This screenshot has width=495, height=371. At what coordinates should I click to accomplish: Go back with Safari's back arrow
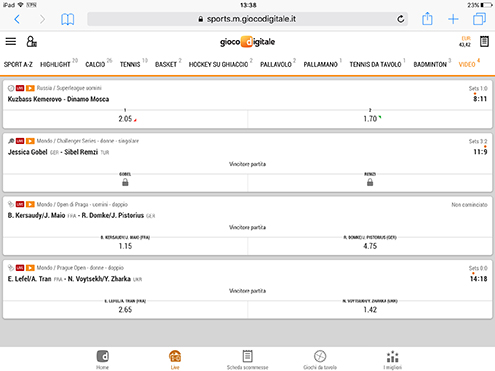(17, 19)
